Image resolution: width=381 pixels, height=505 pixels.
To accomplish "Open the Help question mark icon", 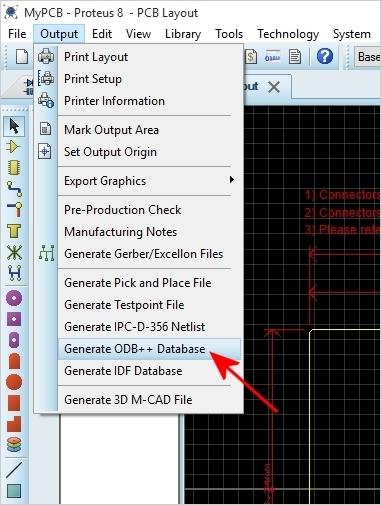I will (x=324, y=56).
